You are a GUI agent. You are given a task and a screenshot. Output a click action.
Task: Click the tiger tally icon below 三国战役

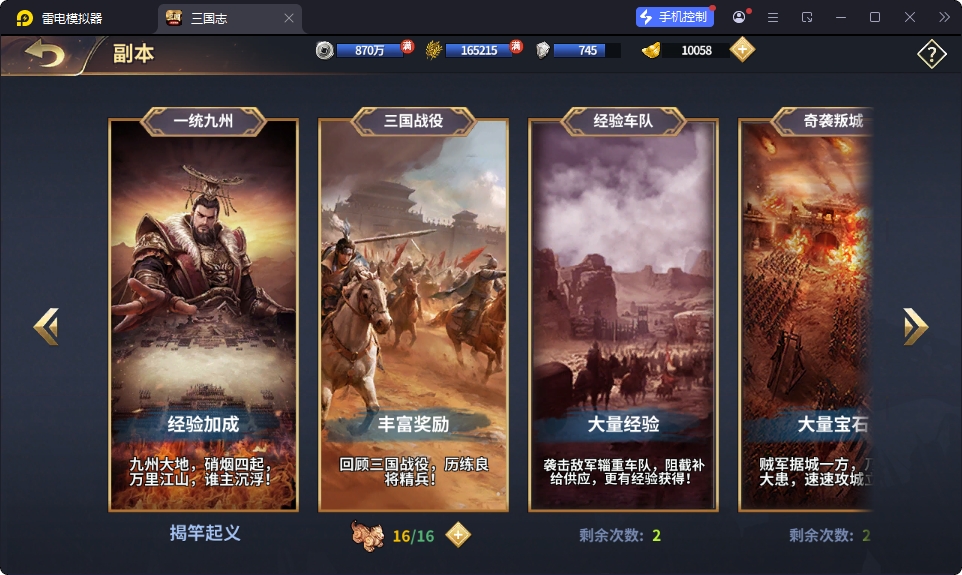point(367,535)
